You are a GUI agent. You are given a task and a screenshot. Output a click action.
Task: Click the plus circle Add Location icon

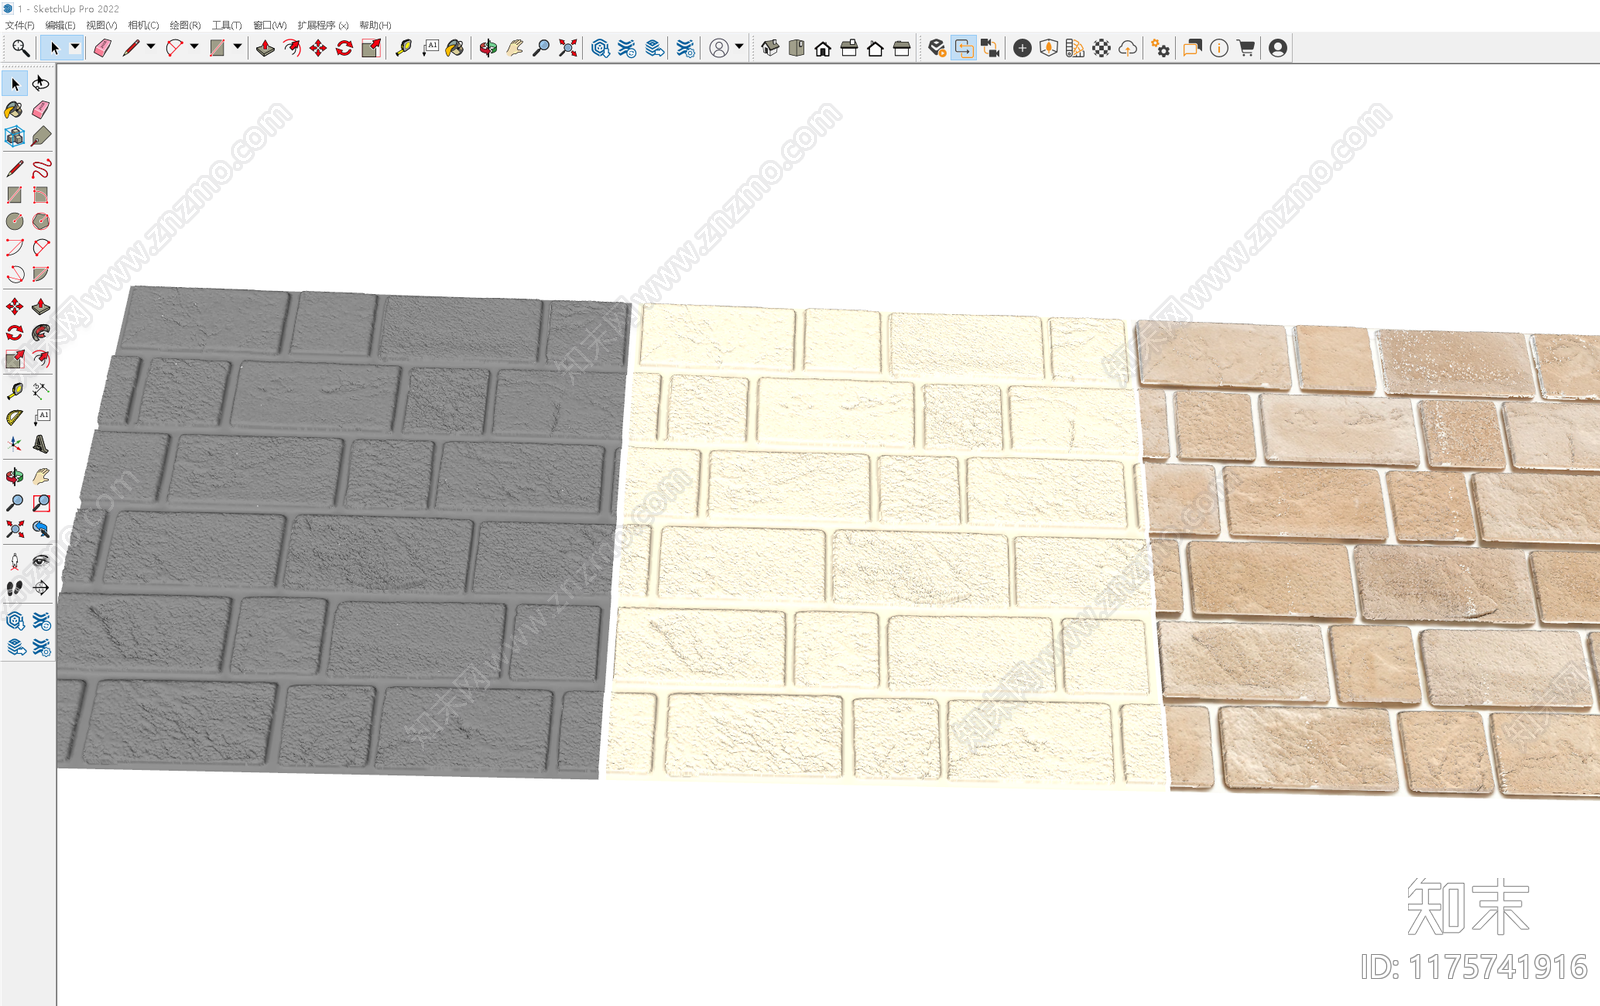click(1022, 48)
